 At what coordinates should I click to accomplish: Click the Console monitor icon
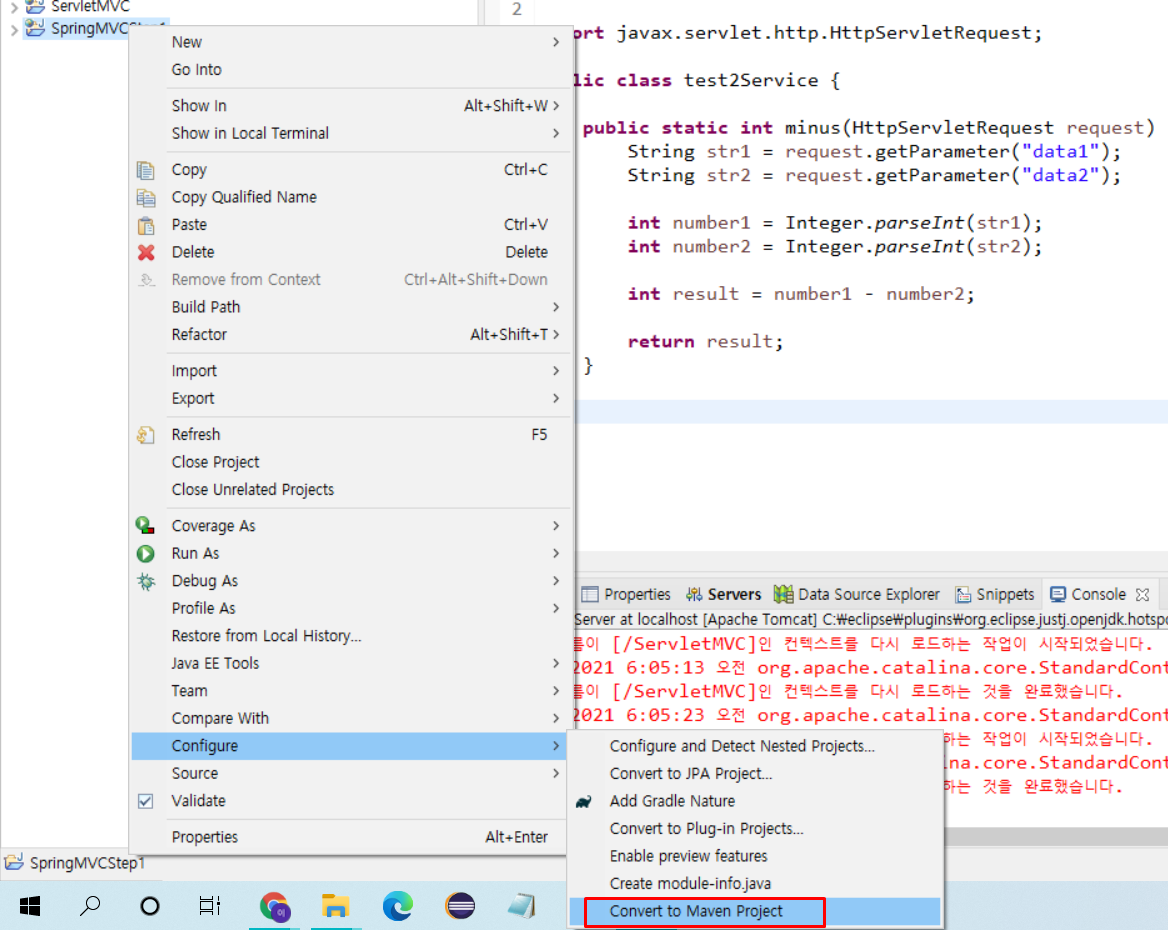point(1058,594)
